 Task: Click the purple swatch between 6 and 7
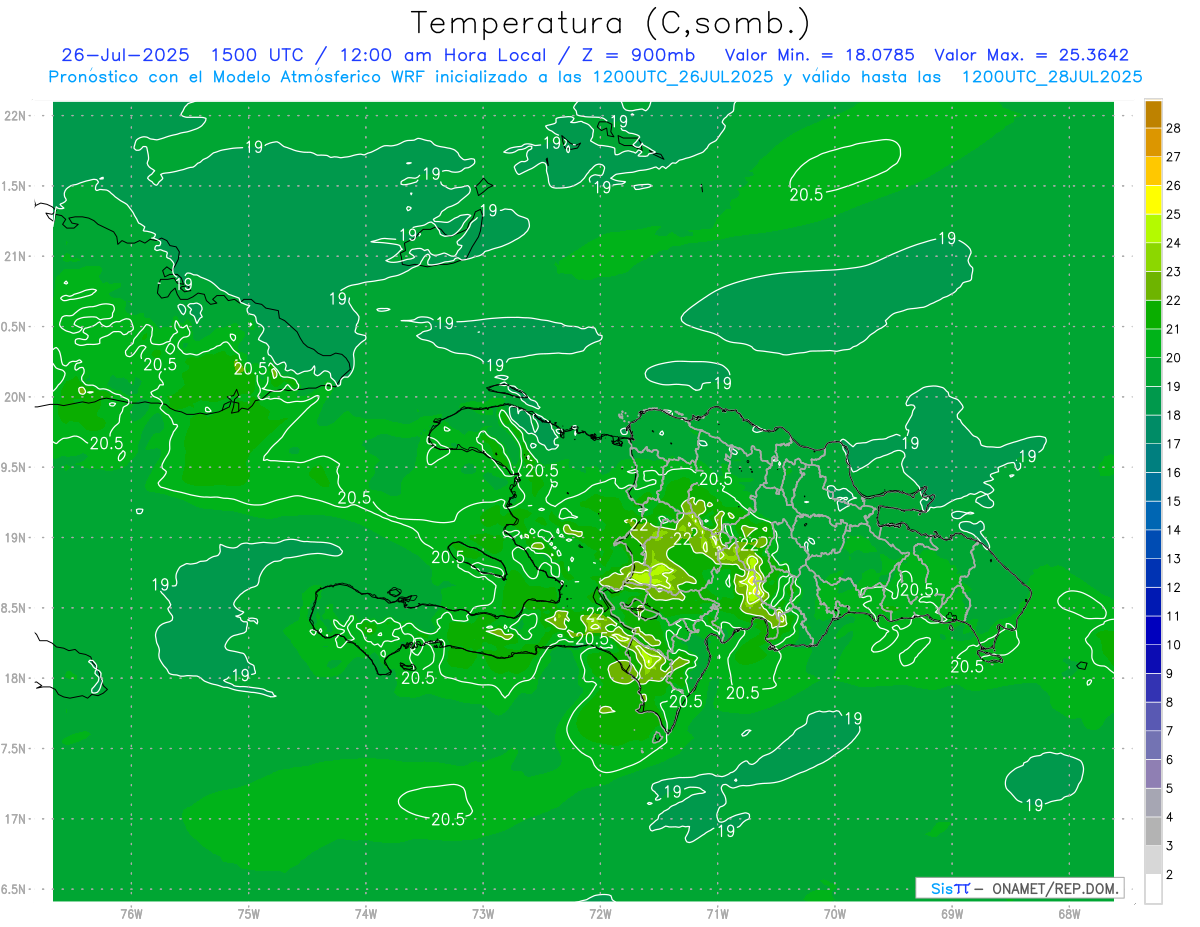1153,745
